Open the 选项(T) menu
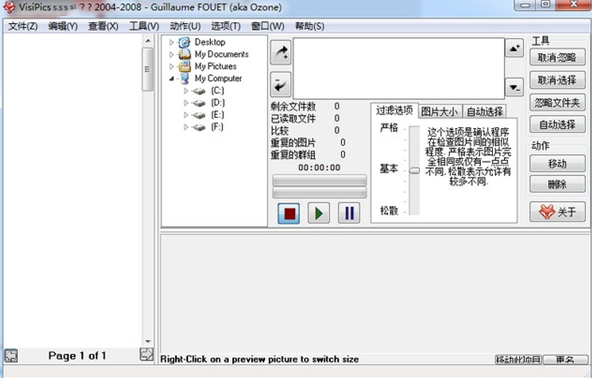Screen dimensions: 592x378 click(225, 26)
